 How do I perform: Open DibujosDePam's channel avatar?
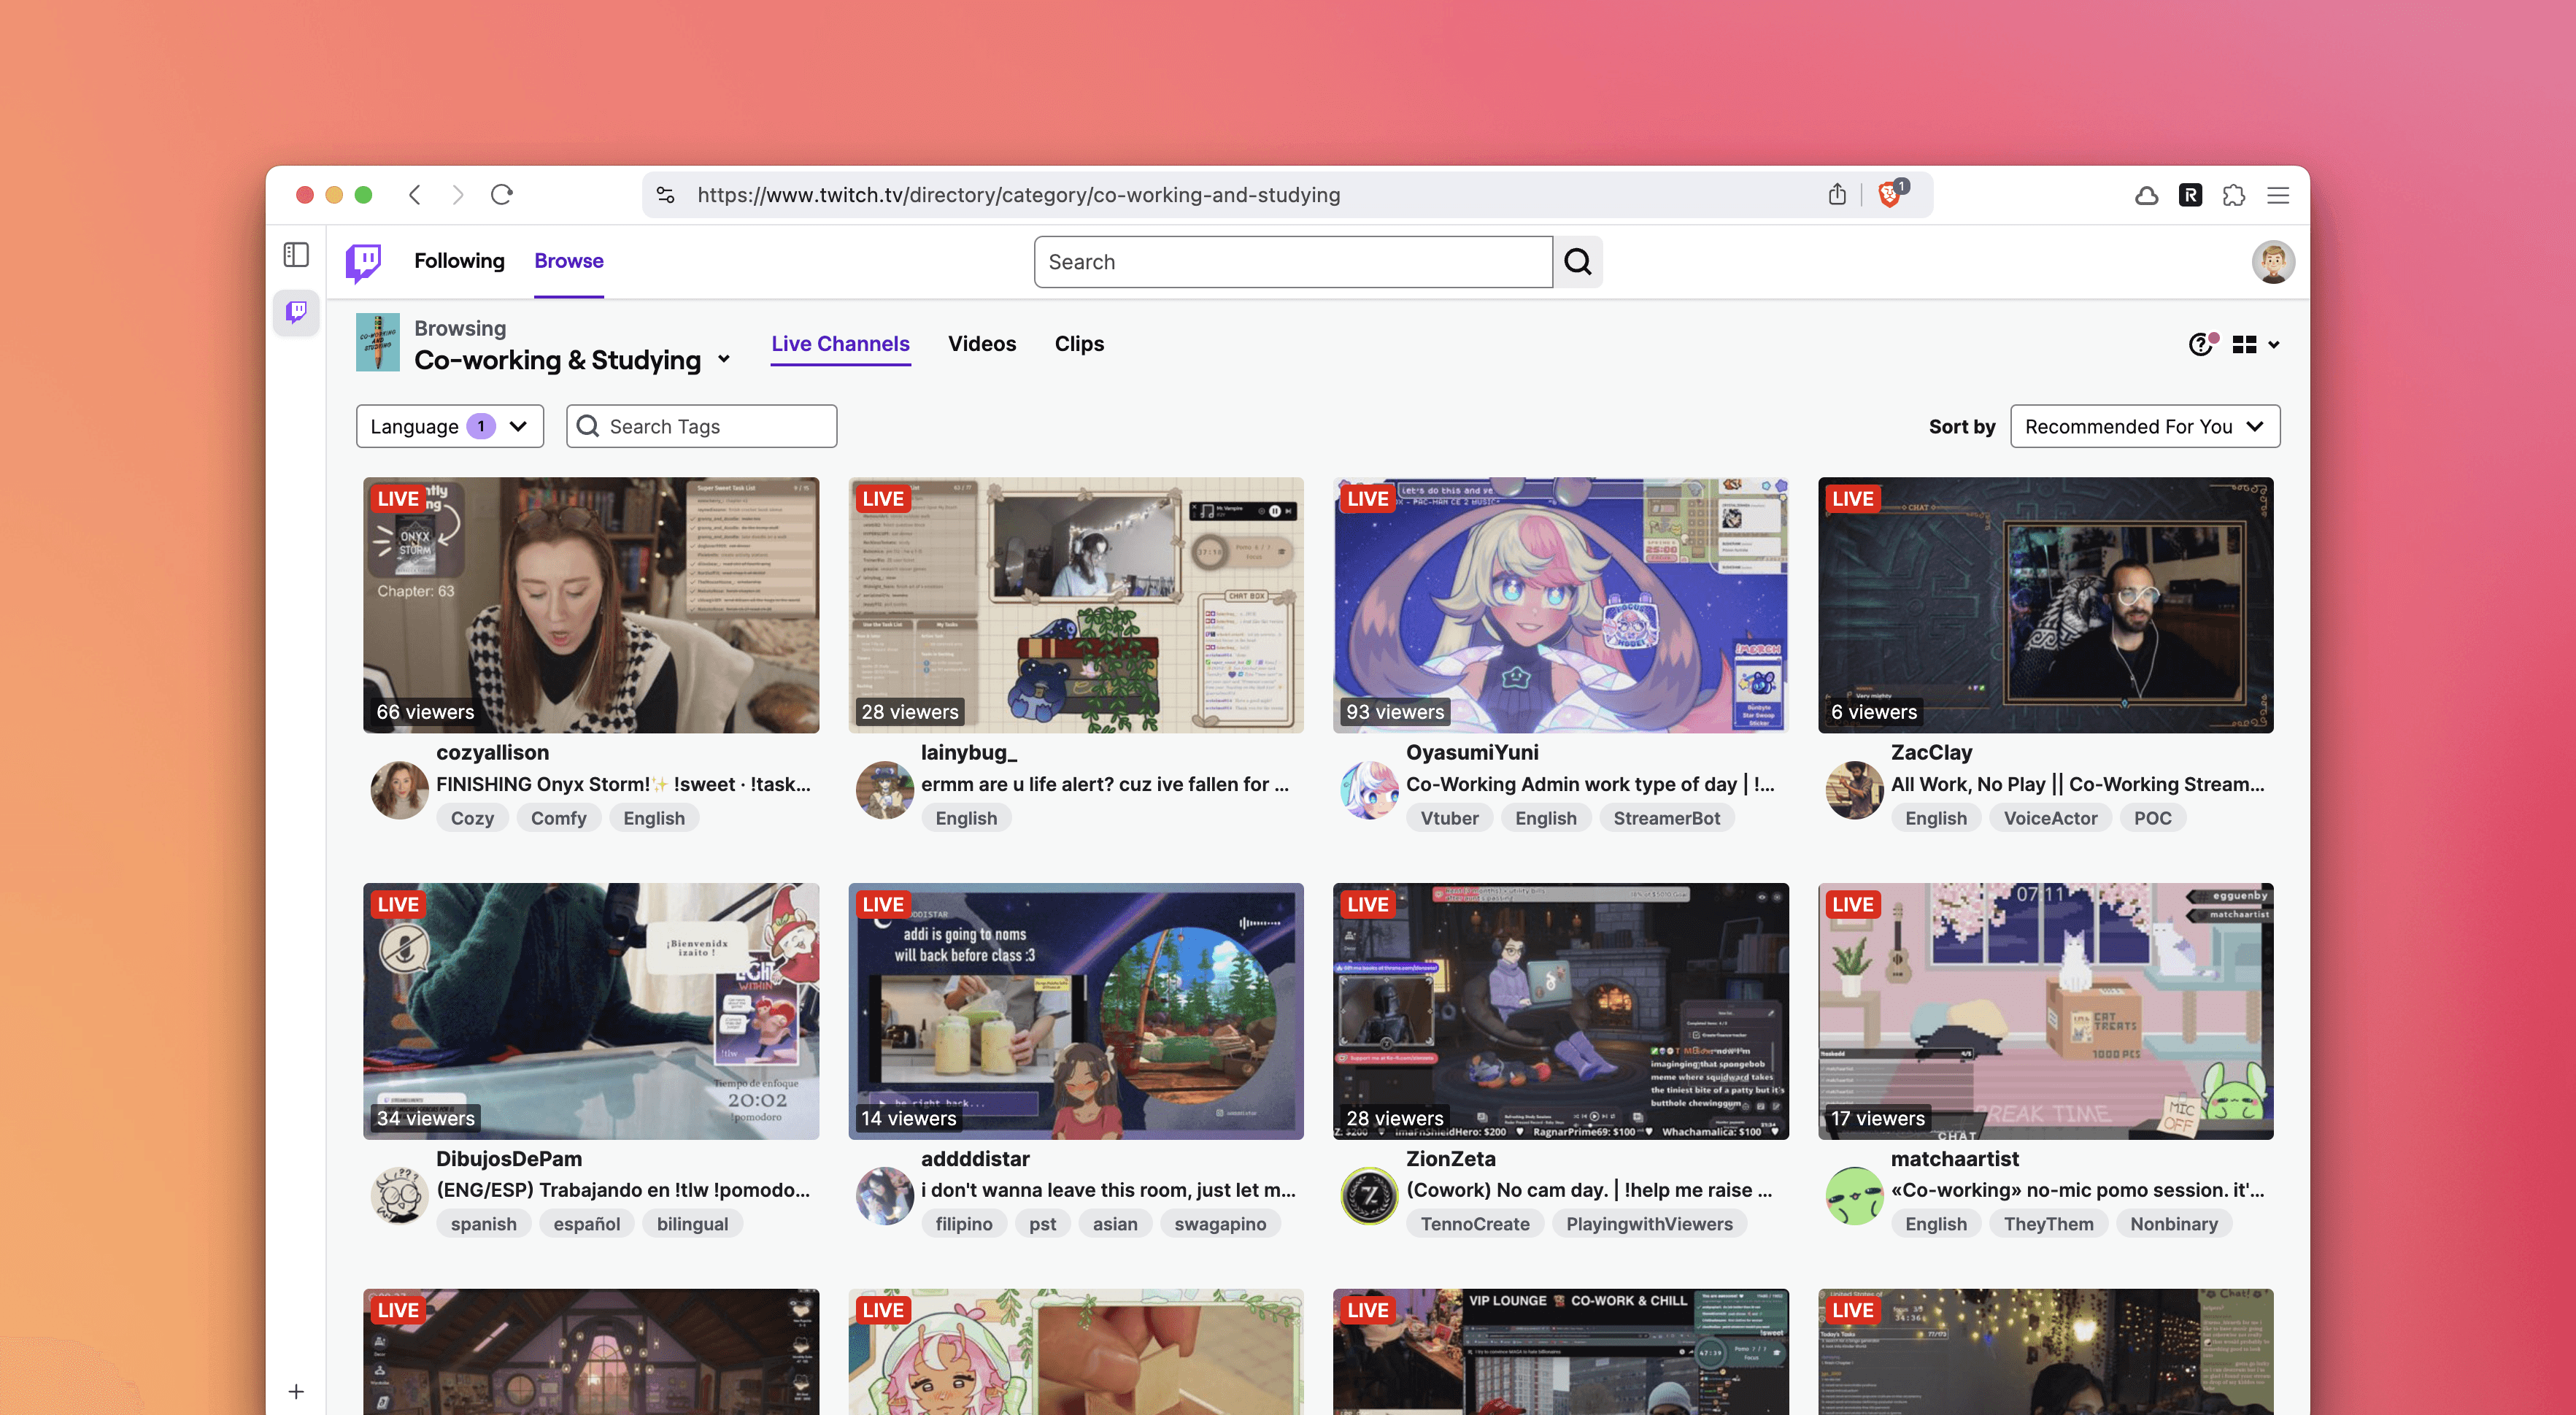coord(399,1195)
